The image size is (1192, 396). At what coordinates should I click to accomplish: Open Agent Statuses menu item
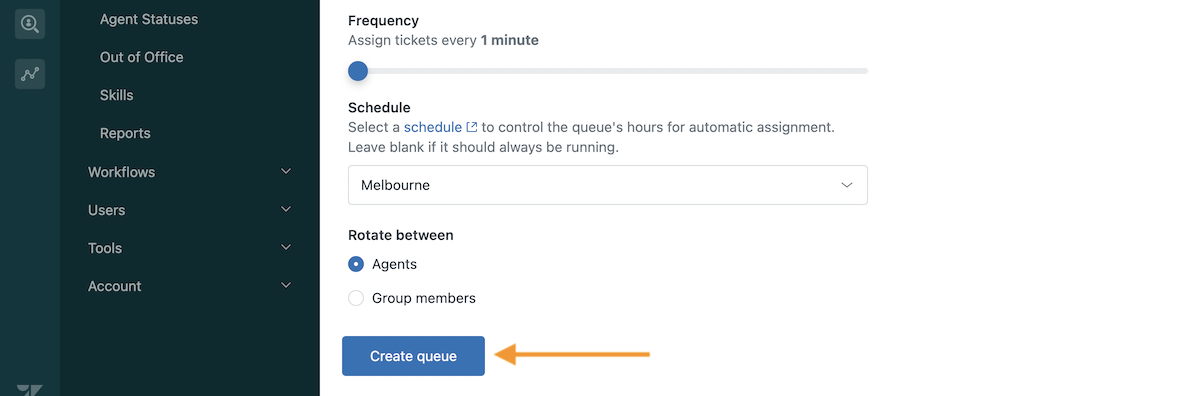click(x=149, y=19)
